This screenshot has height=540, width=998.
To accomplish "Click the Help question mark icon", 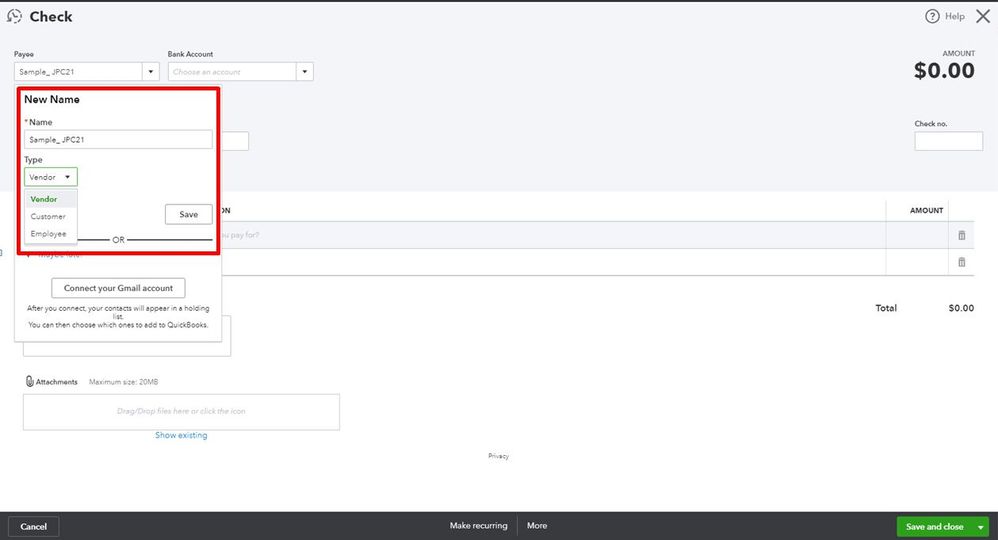I will click(932, 17).
